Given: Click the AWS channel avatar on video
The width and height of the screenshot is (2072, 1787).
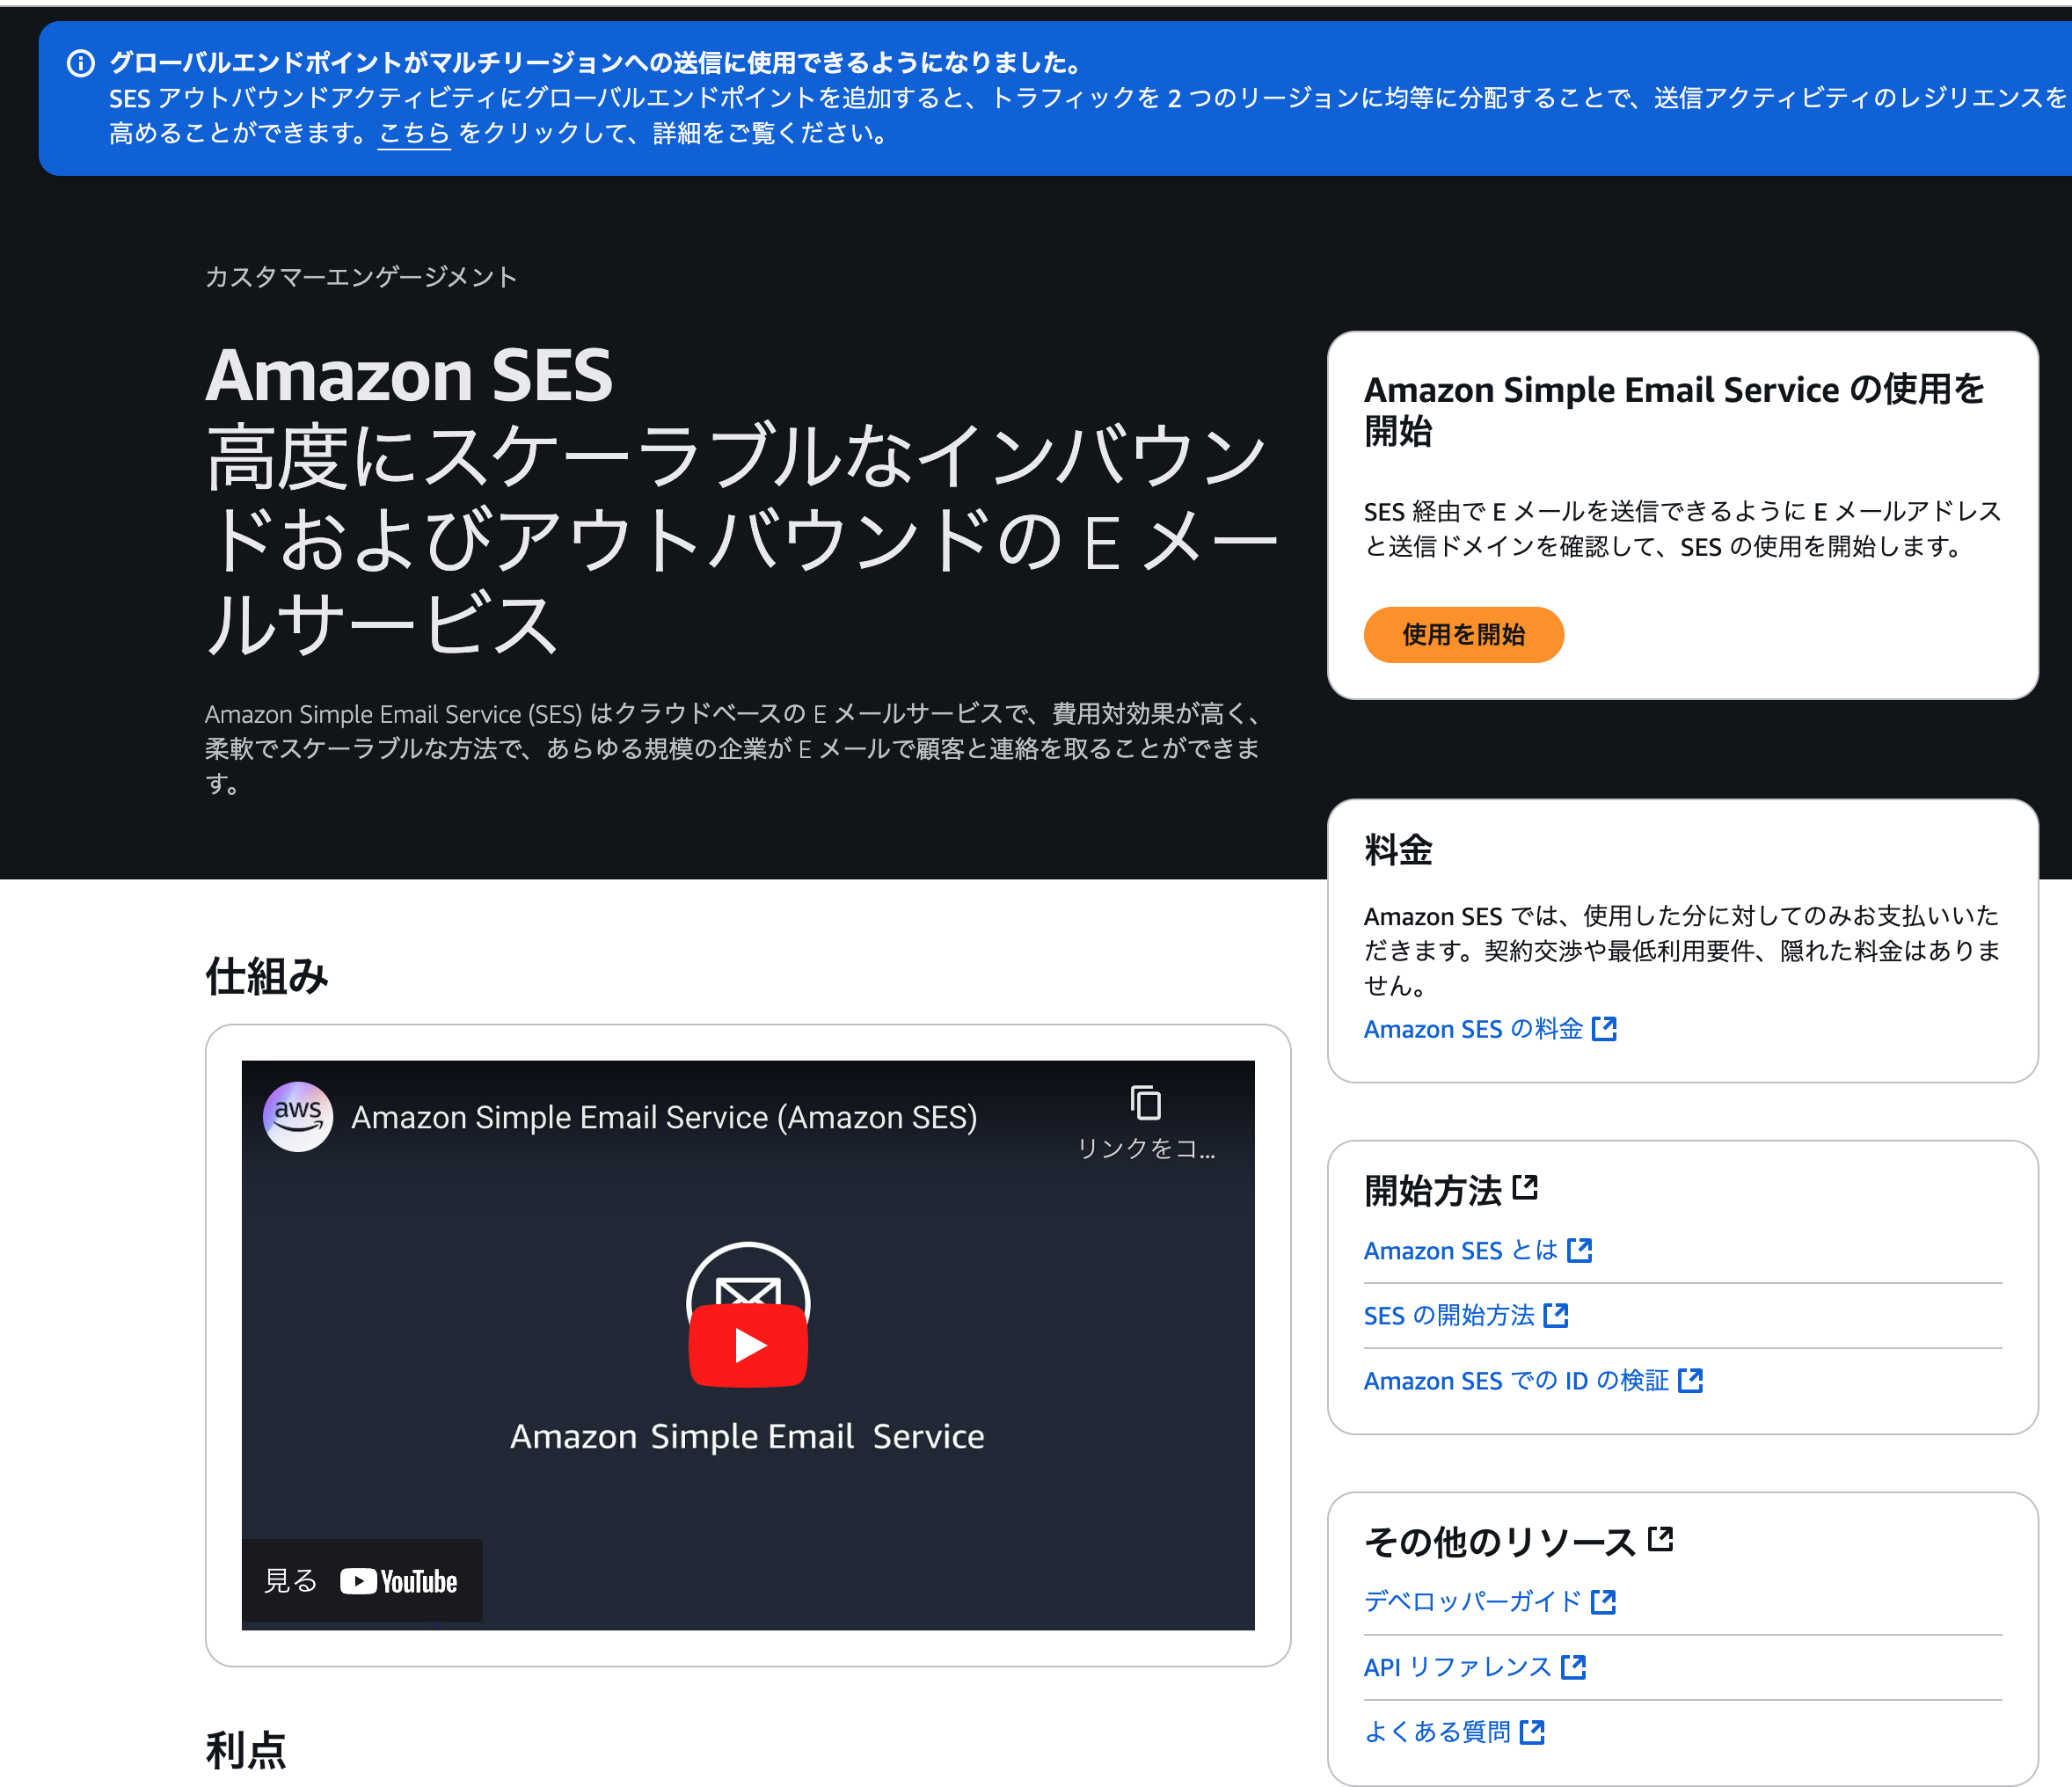Looking at the screenshot, I should pos(297,1116).
